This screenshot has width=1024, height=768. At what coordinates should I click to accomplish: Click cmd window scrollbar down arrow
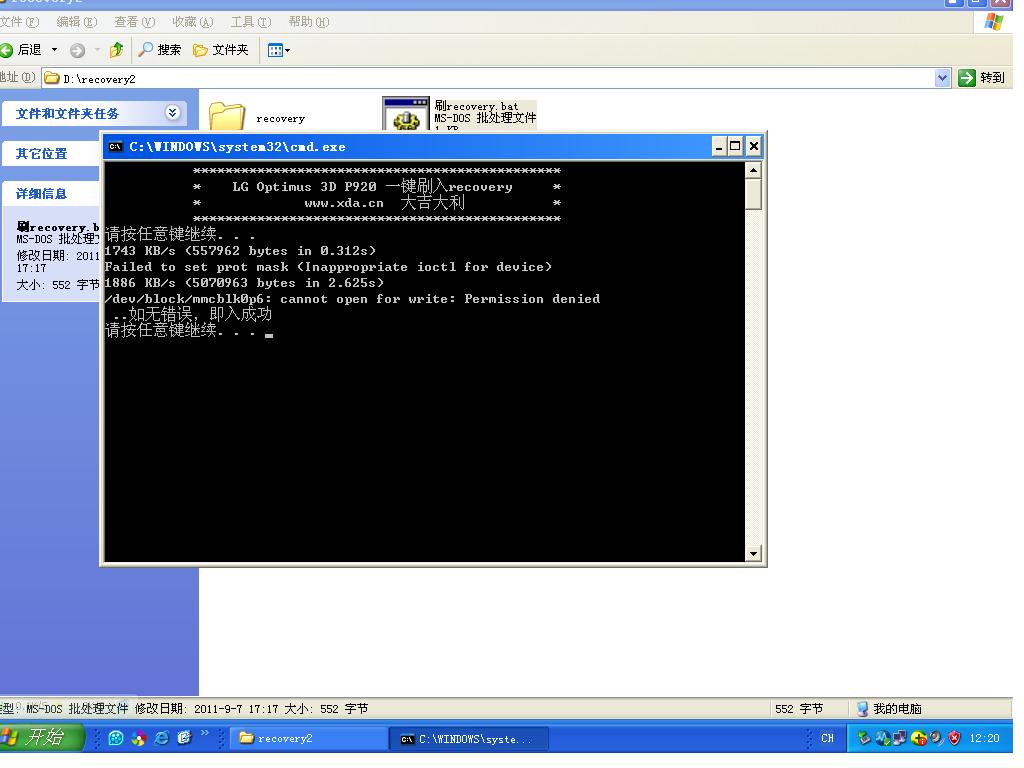[753, 553]
